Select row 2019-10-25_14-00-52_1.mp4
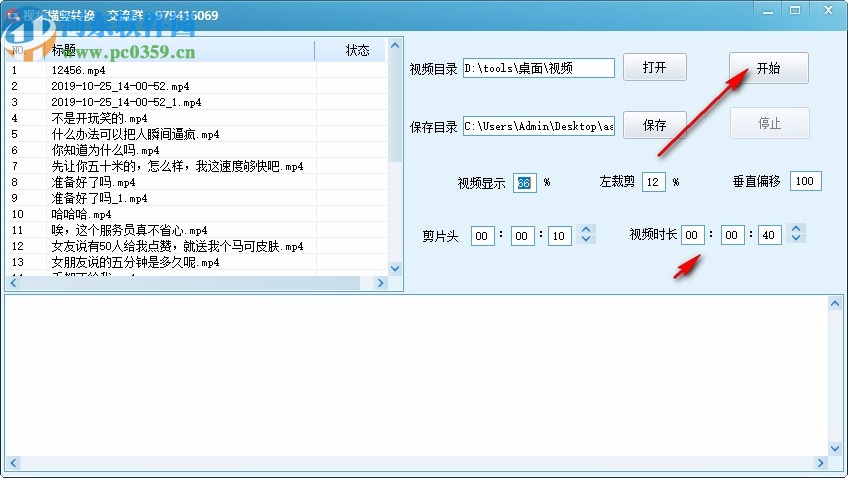The image size is (848, 478). (x=197, y=102)
